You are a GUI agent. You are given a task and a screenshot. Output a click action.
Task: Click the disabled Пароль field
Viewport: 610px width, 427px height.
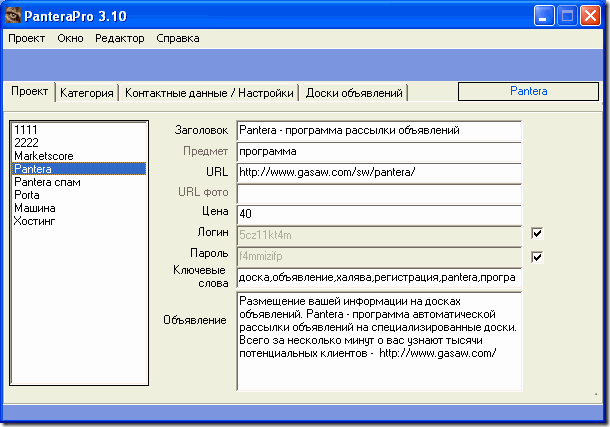click(x=379, y=256)
